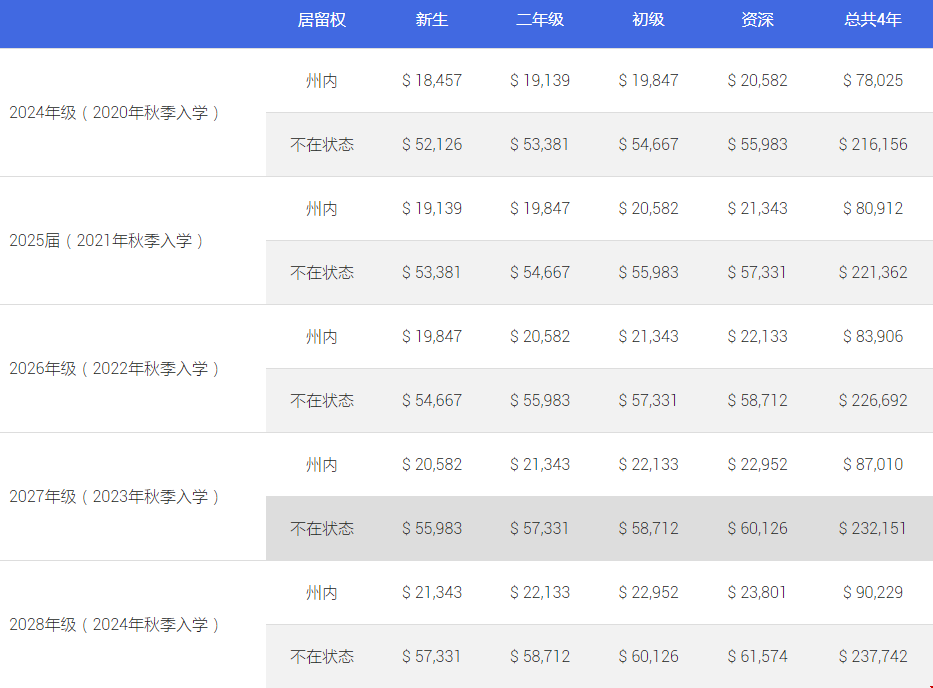Select the $ 78,025 four-year total cell
The height and width of the screenshot is (688, 933).
(x=873, y=80)
